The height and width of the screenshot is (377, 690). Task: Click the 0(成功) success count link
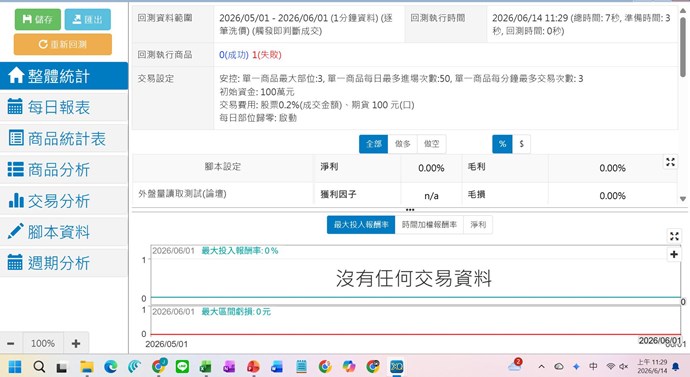pyautogui.click(x=234, y=55)
